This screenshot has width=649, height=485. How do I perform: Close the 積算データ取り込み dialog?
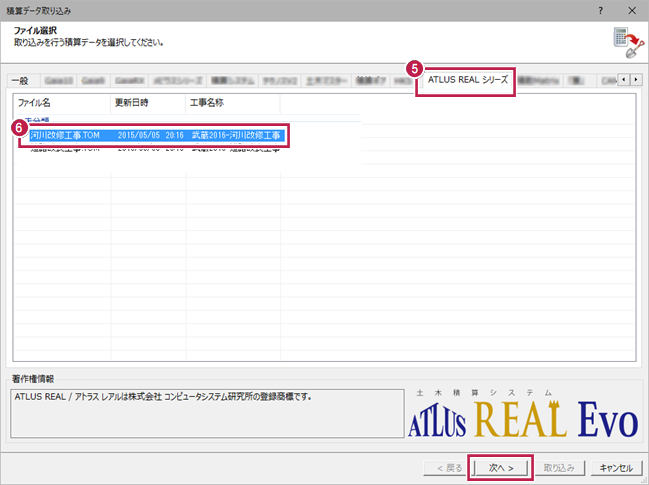pyautogui.click(x=632, y=11)
